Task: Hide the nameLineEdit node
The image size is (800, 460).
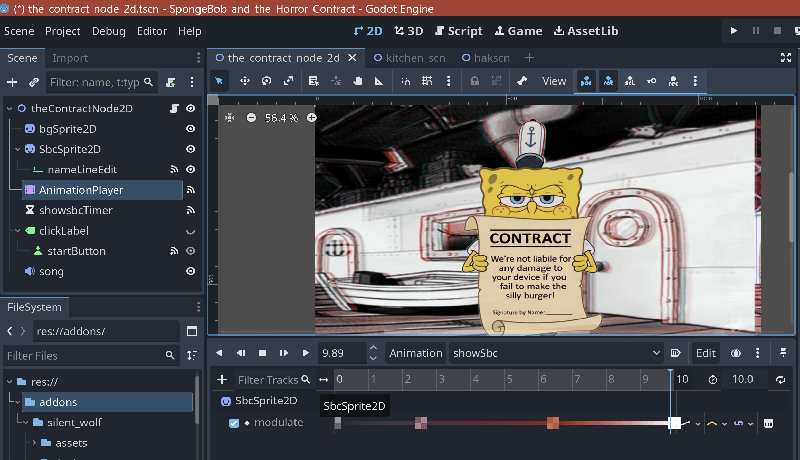Action: pyautogui.click(x=190, y=169)
